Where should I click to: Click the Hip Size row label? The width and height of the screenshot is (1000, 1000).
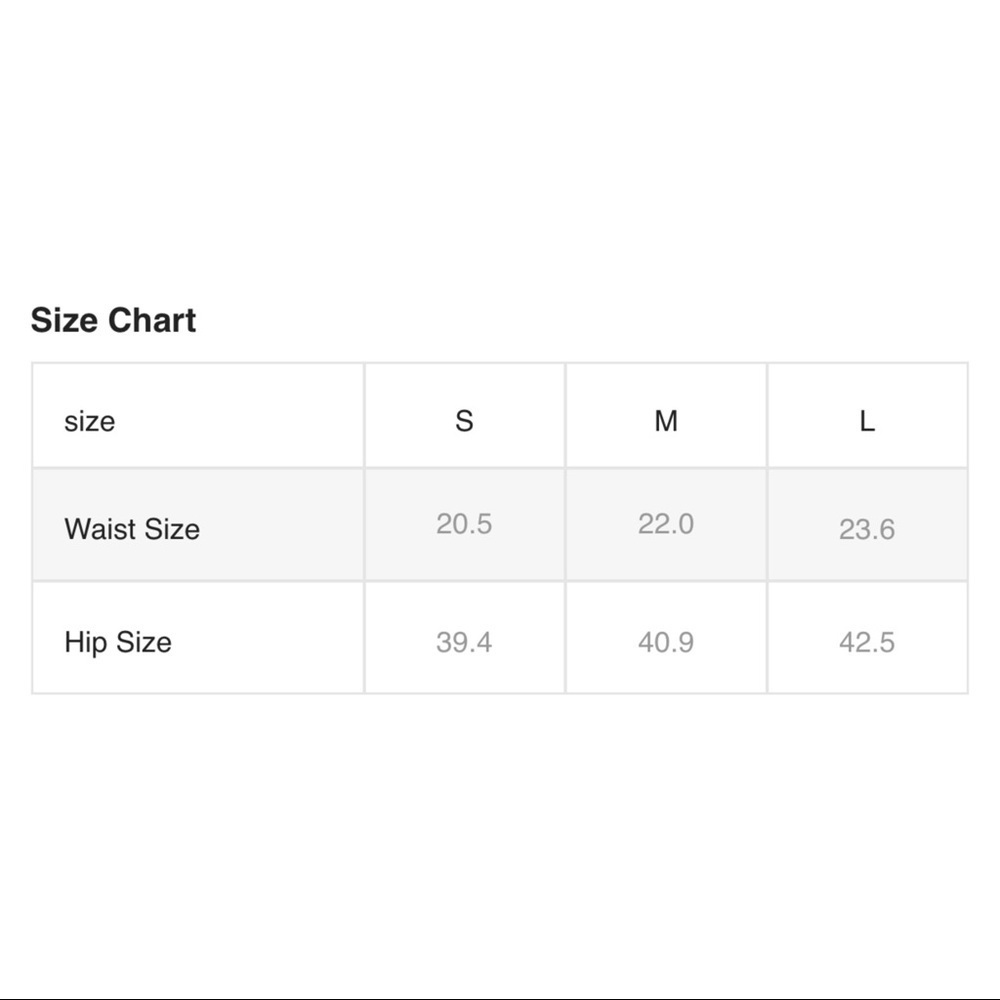(x=118, y=641)
